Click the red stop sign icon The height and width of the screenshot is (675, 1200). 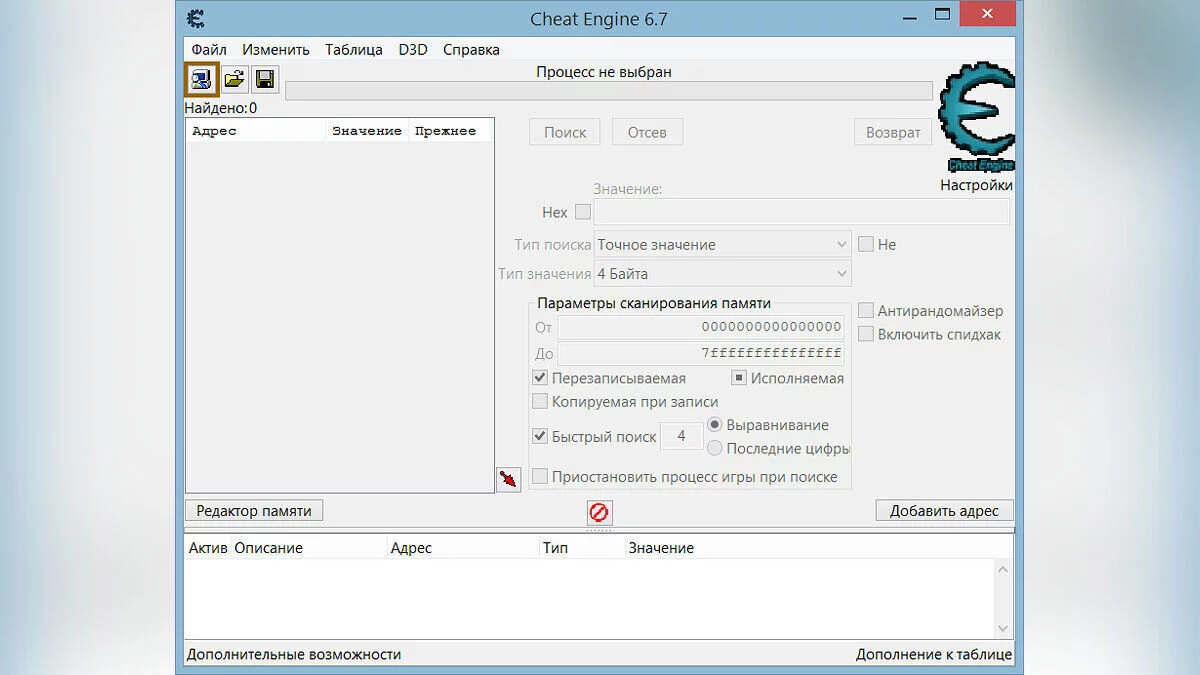click(x=598, y=512)
